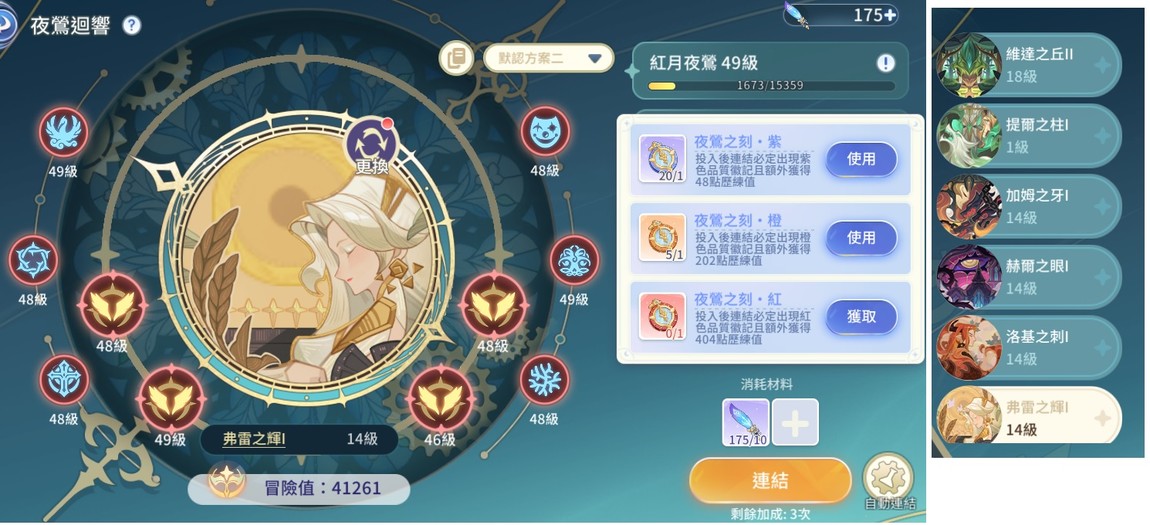Open the help question mark beside 夜鶯迴響
Viewport: 1150px width, 525px height.
(x=131, y=26)
